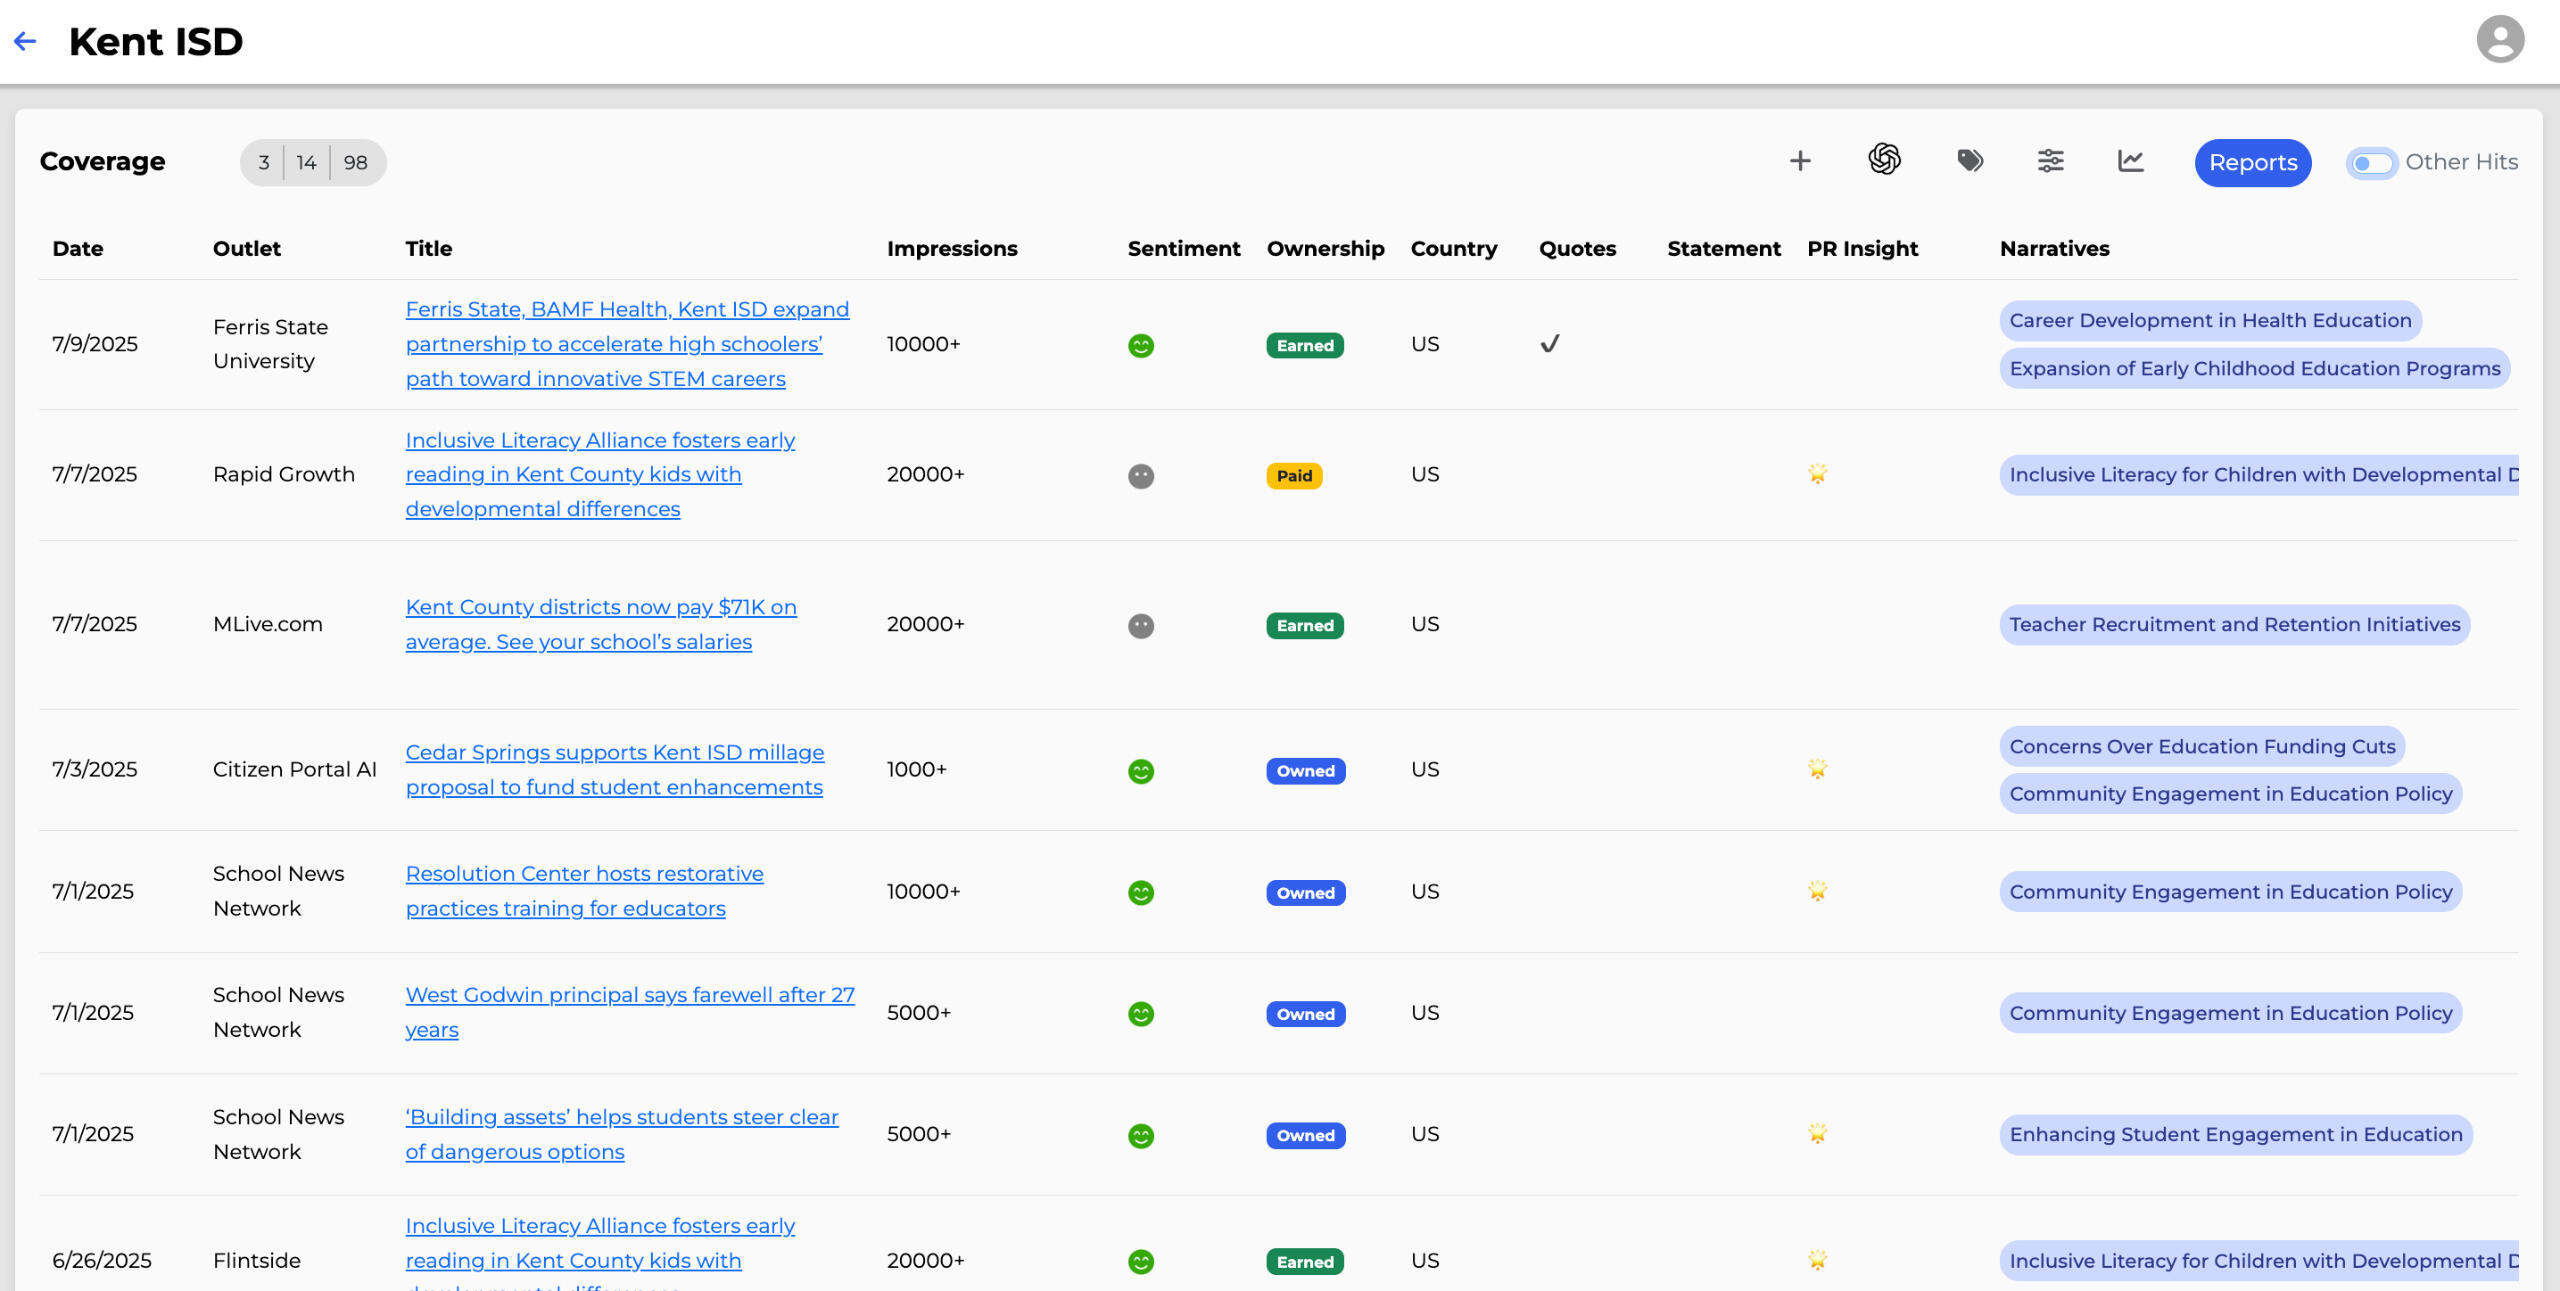Viewport: 2560px width, 1291px height.
Task: Open the line chart analytics icon
Action: [2130, 161]
